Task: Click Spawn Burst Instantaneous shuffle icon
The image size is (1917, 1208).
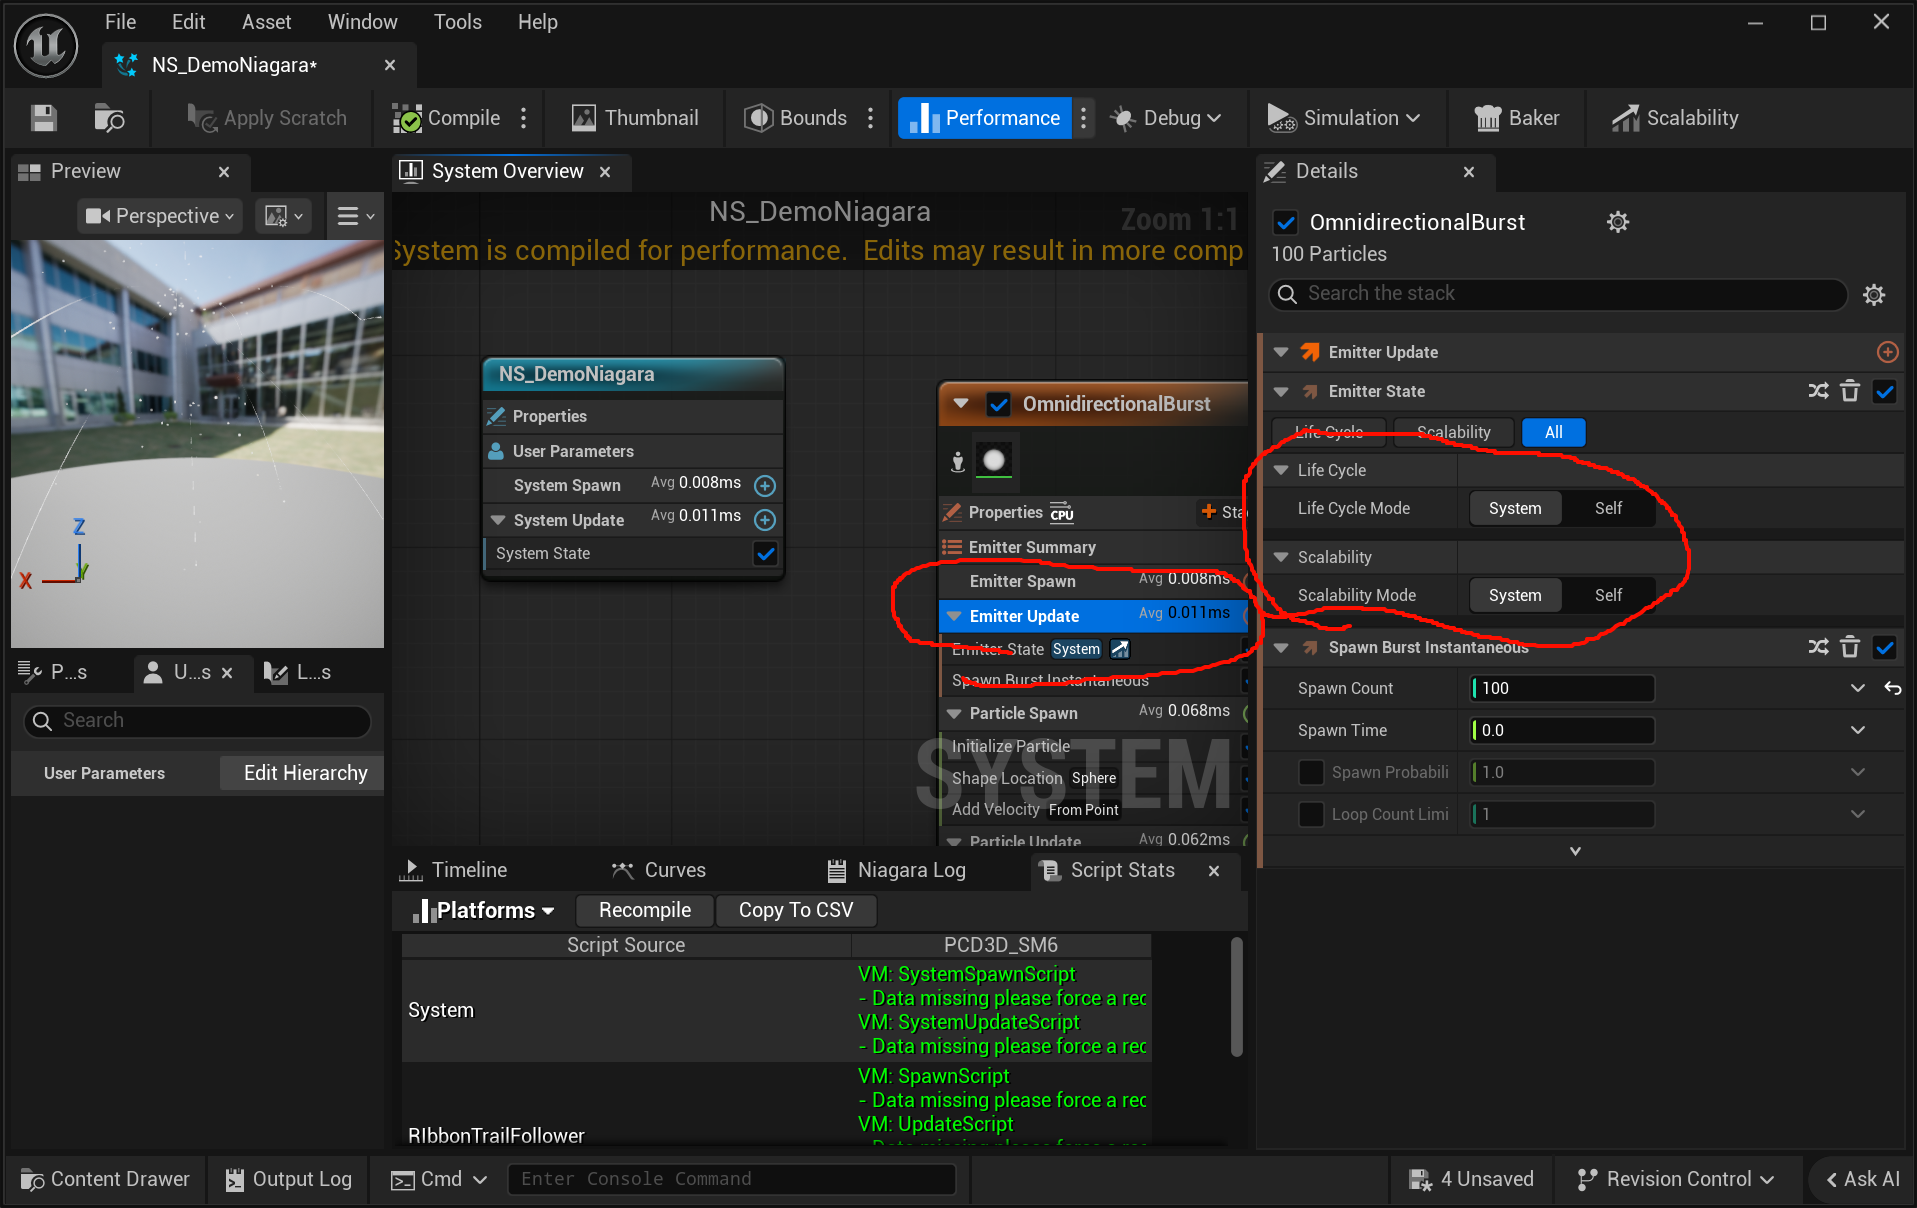Action: 1818,647
